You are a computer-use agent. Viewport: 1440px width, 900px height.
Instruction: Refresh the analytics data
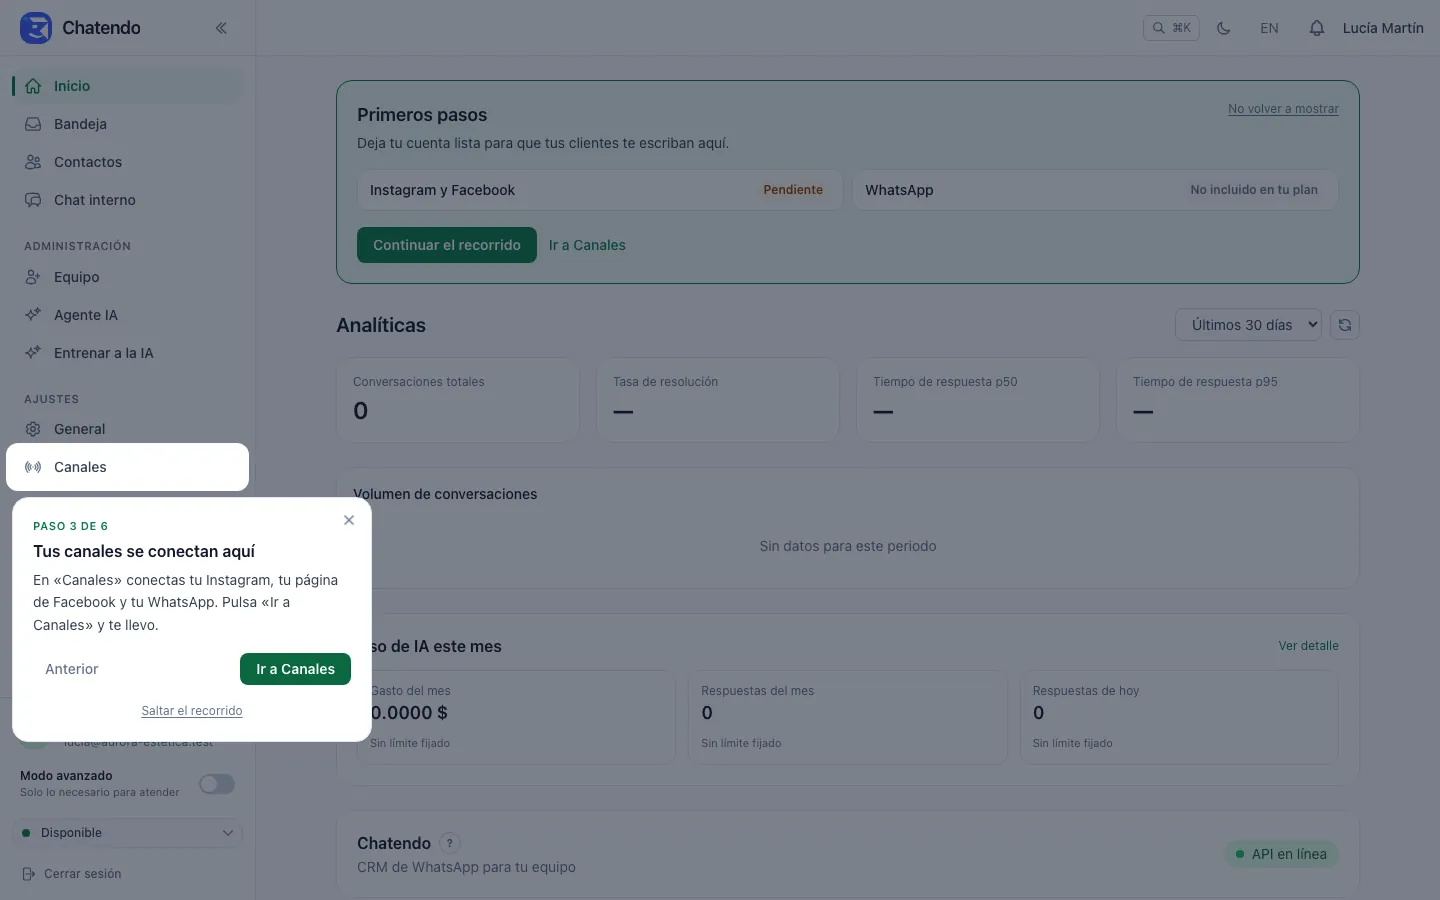[1345, 325]
